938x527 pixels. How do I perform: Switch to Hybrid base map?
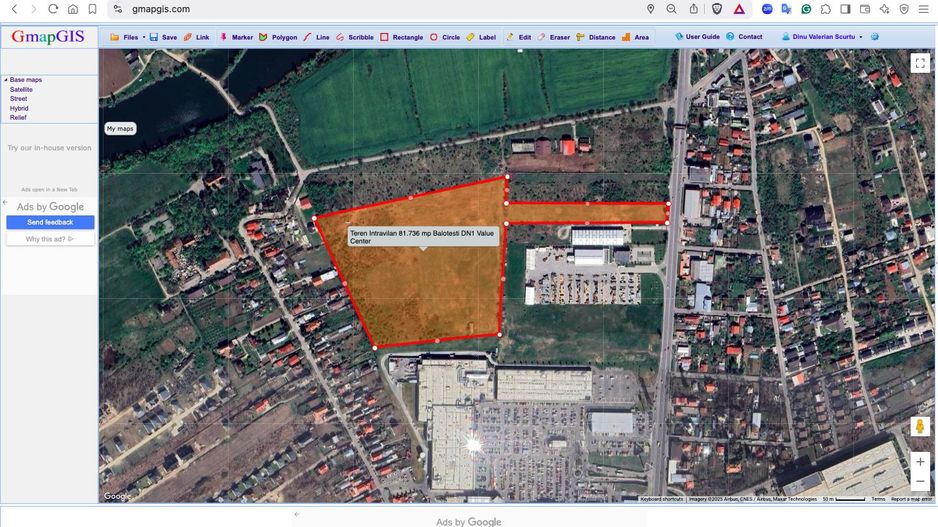pyautogui.click(x=19, y=108)
